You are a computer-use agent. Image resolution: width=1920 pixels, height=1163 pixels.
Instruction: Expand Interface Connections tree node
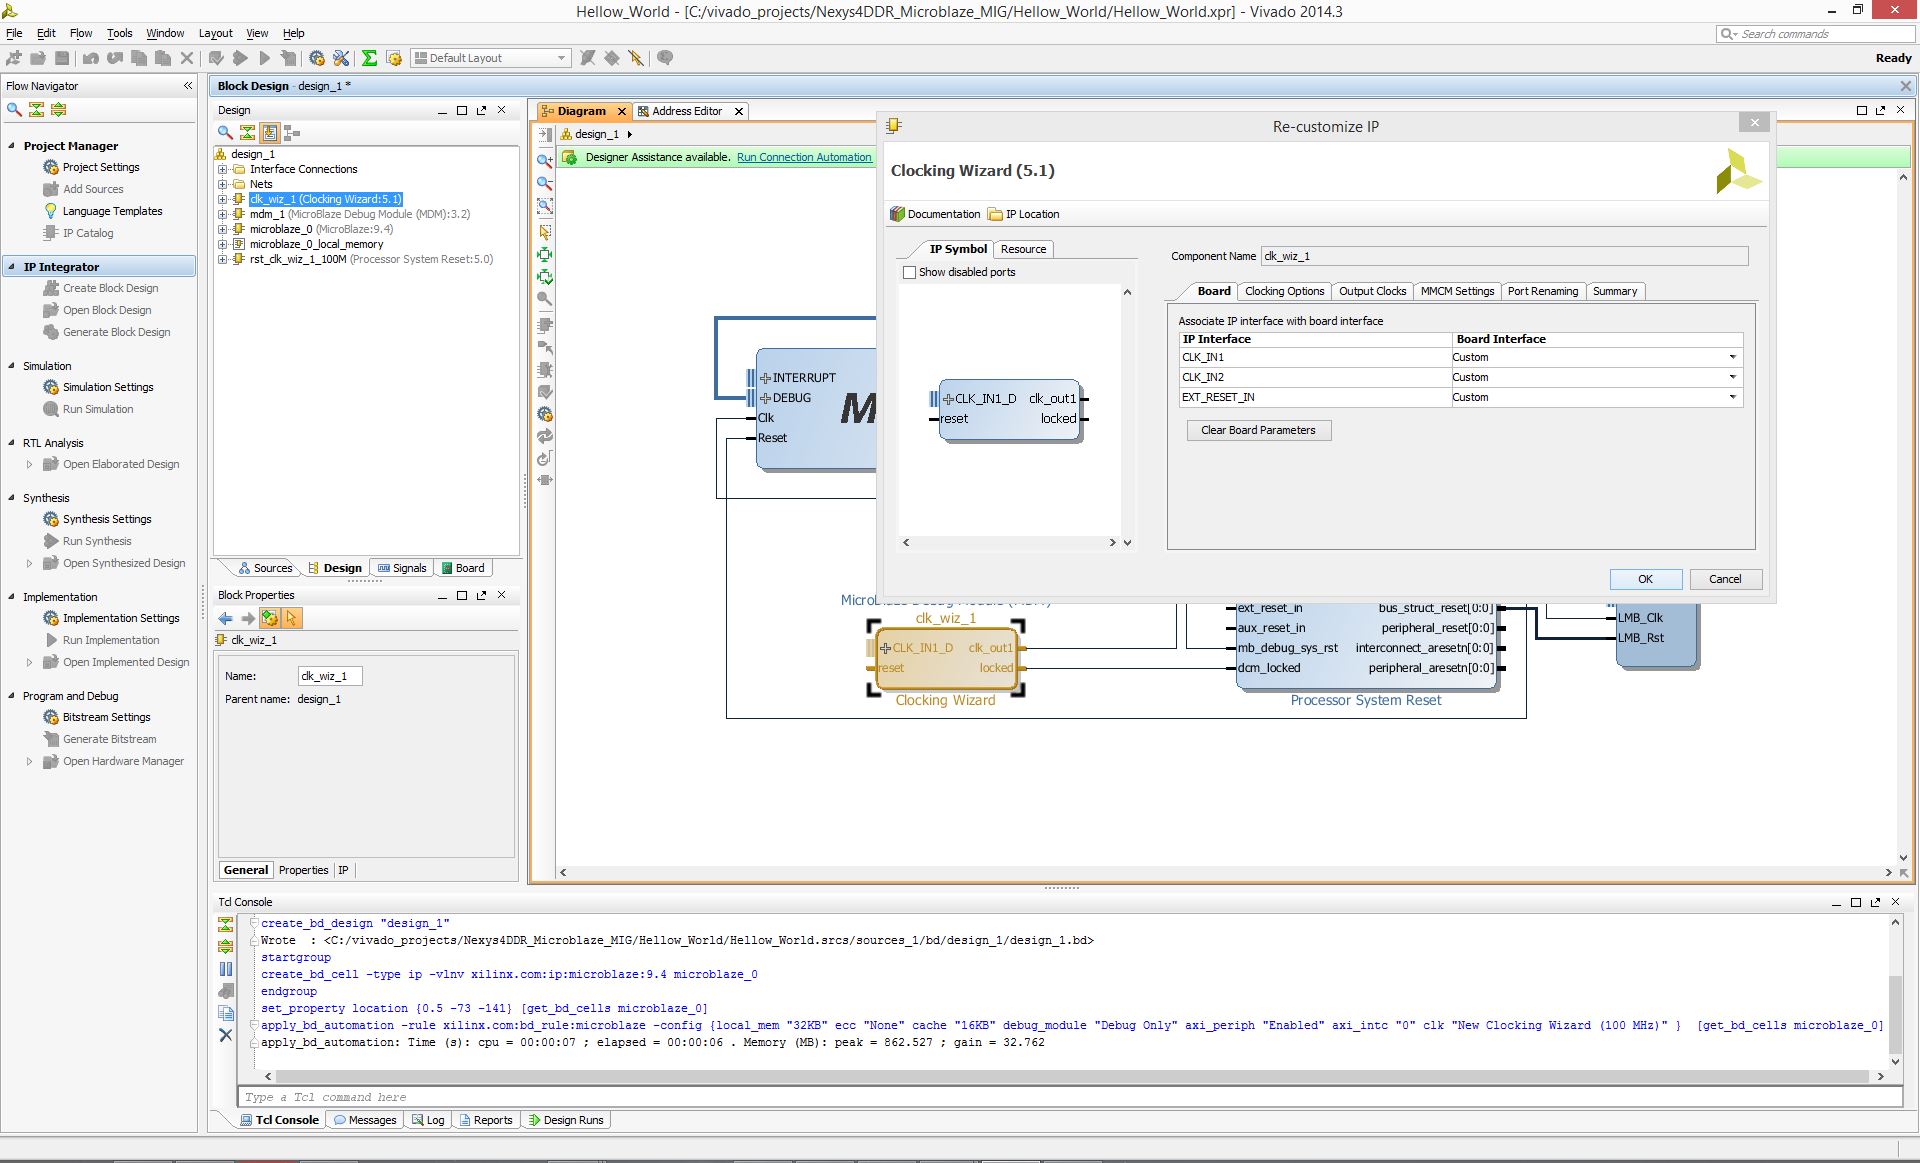222,169
